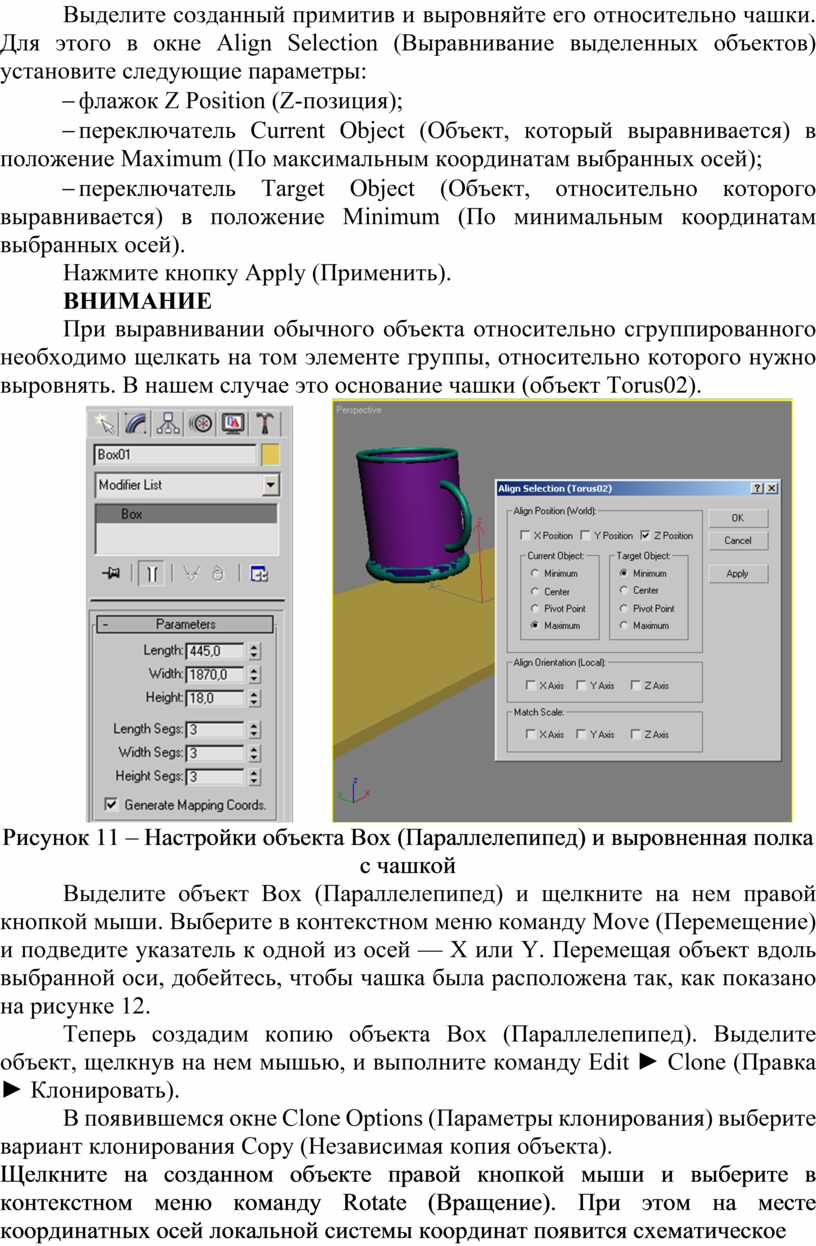Image resolution: width=816 pixels, height=1246 pixels.
Task: Select Current Object Minimum radio
Action: [535, 574]
